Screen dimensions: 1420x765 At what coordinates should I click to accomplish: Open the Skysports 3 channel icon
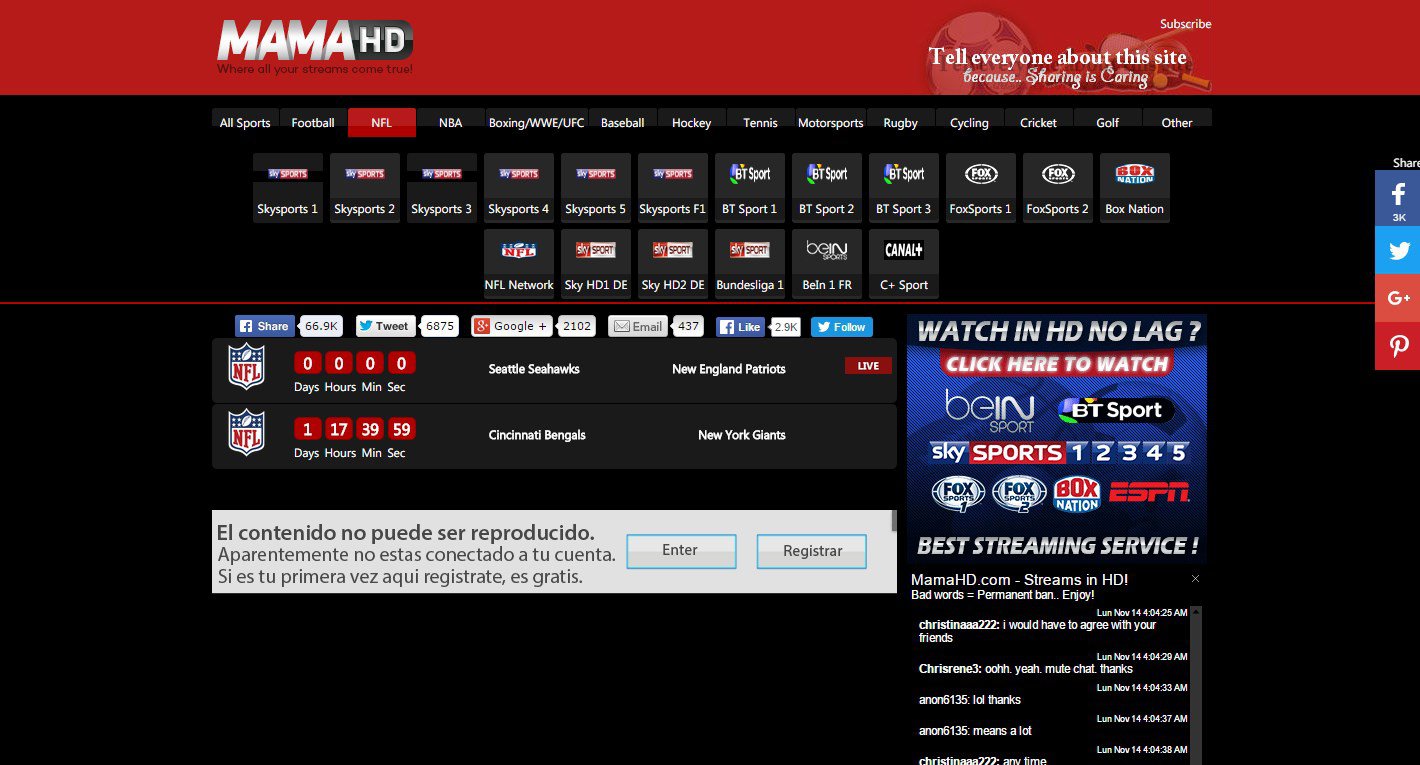[442, 187]
